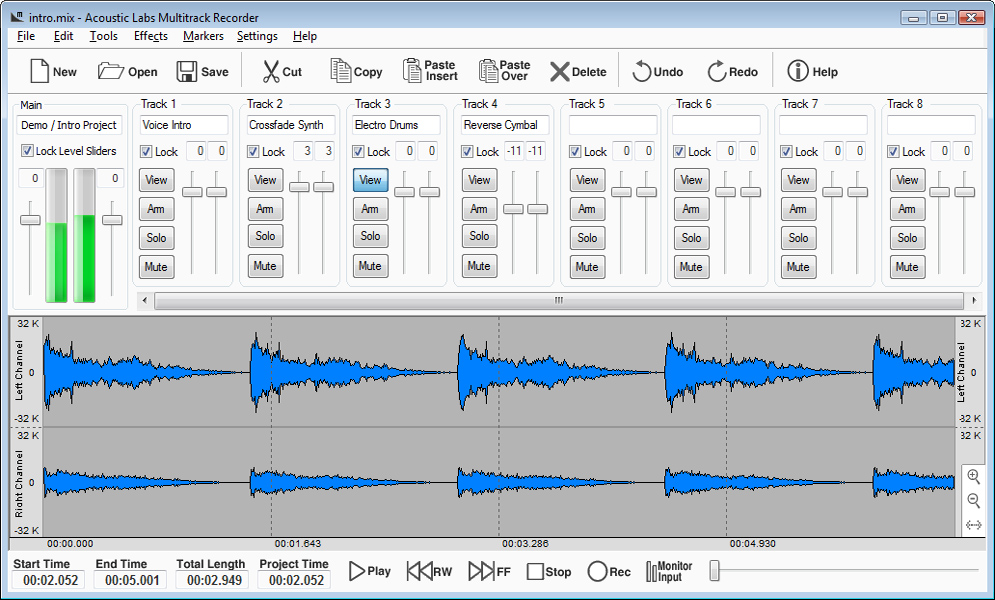Fit waveform to width using horizontal arrows icon

pos(973,525)
